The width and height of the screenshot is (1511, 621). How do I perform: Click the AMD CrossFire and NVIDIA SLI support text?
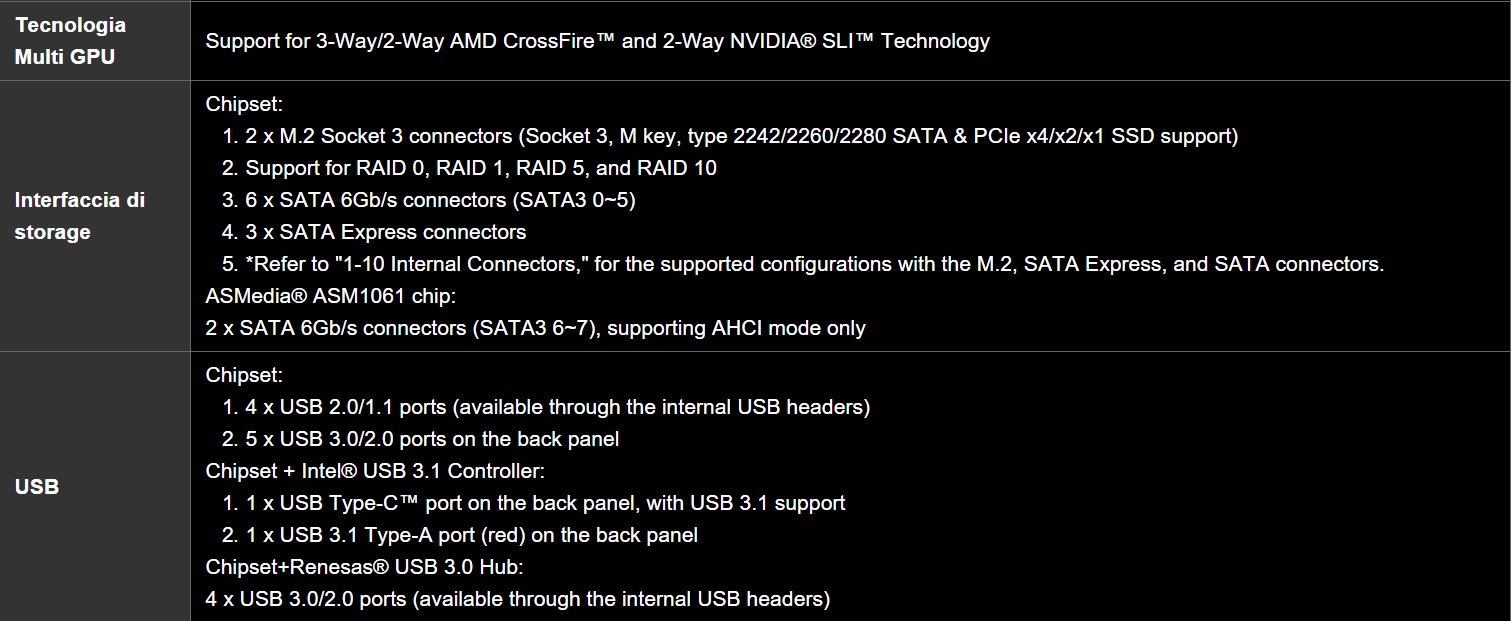(597, 41)
